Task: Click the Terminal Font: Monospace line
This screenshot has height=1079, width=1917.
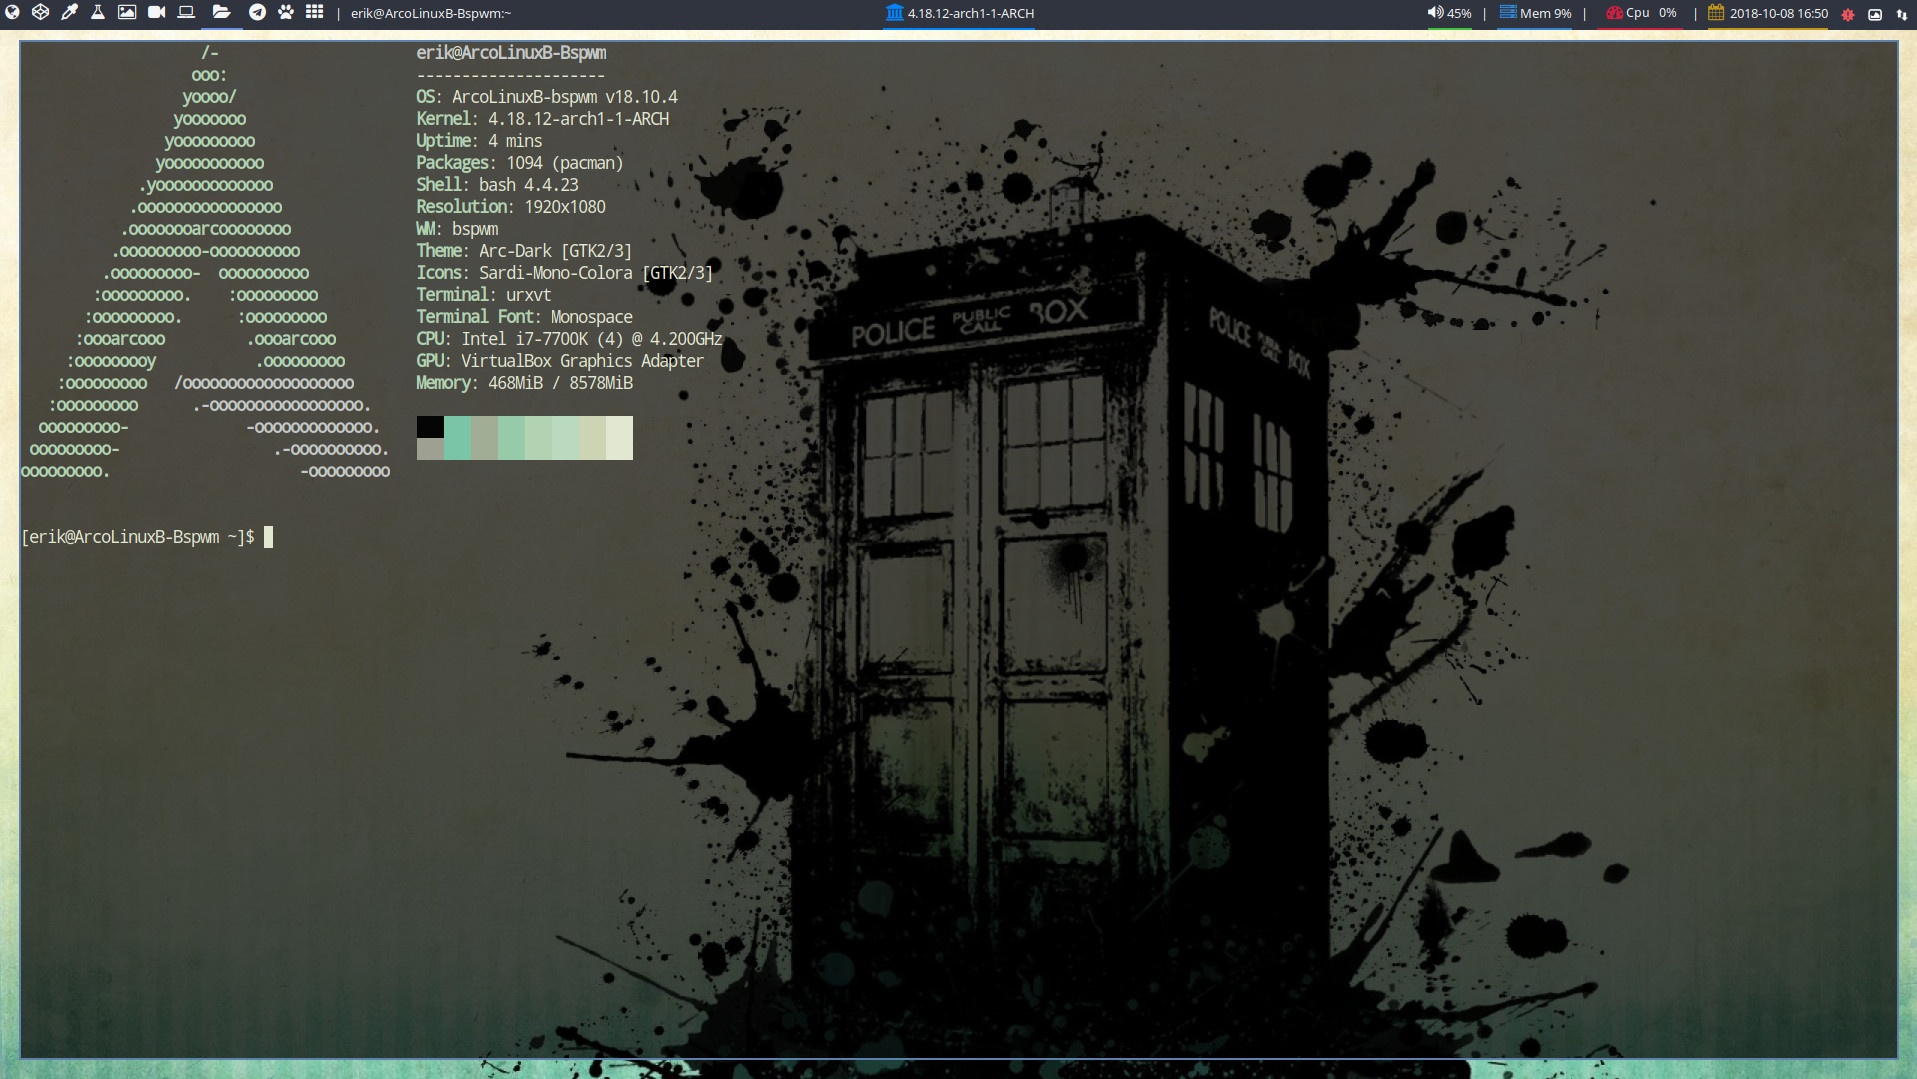Action: click(x=524, y=317)
